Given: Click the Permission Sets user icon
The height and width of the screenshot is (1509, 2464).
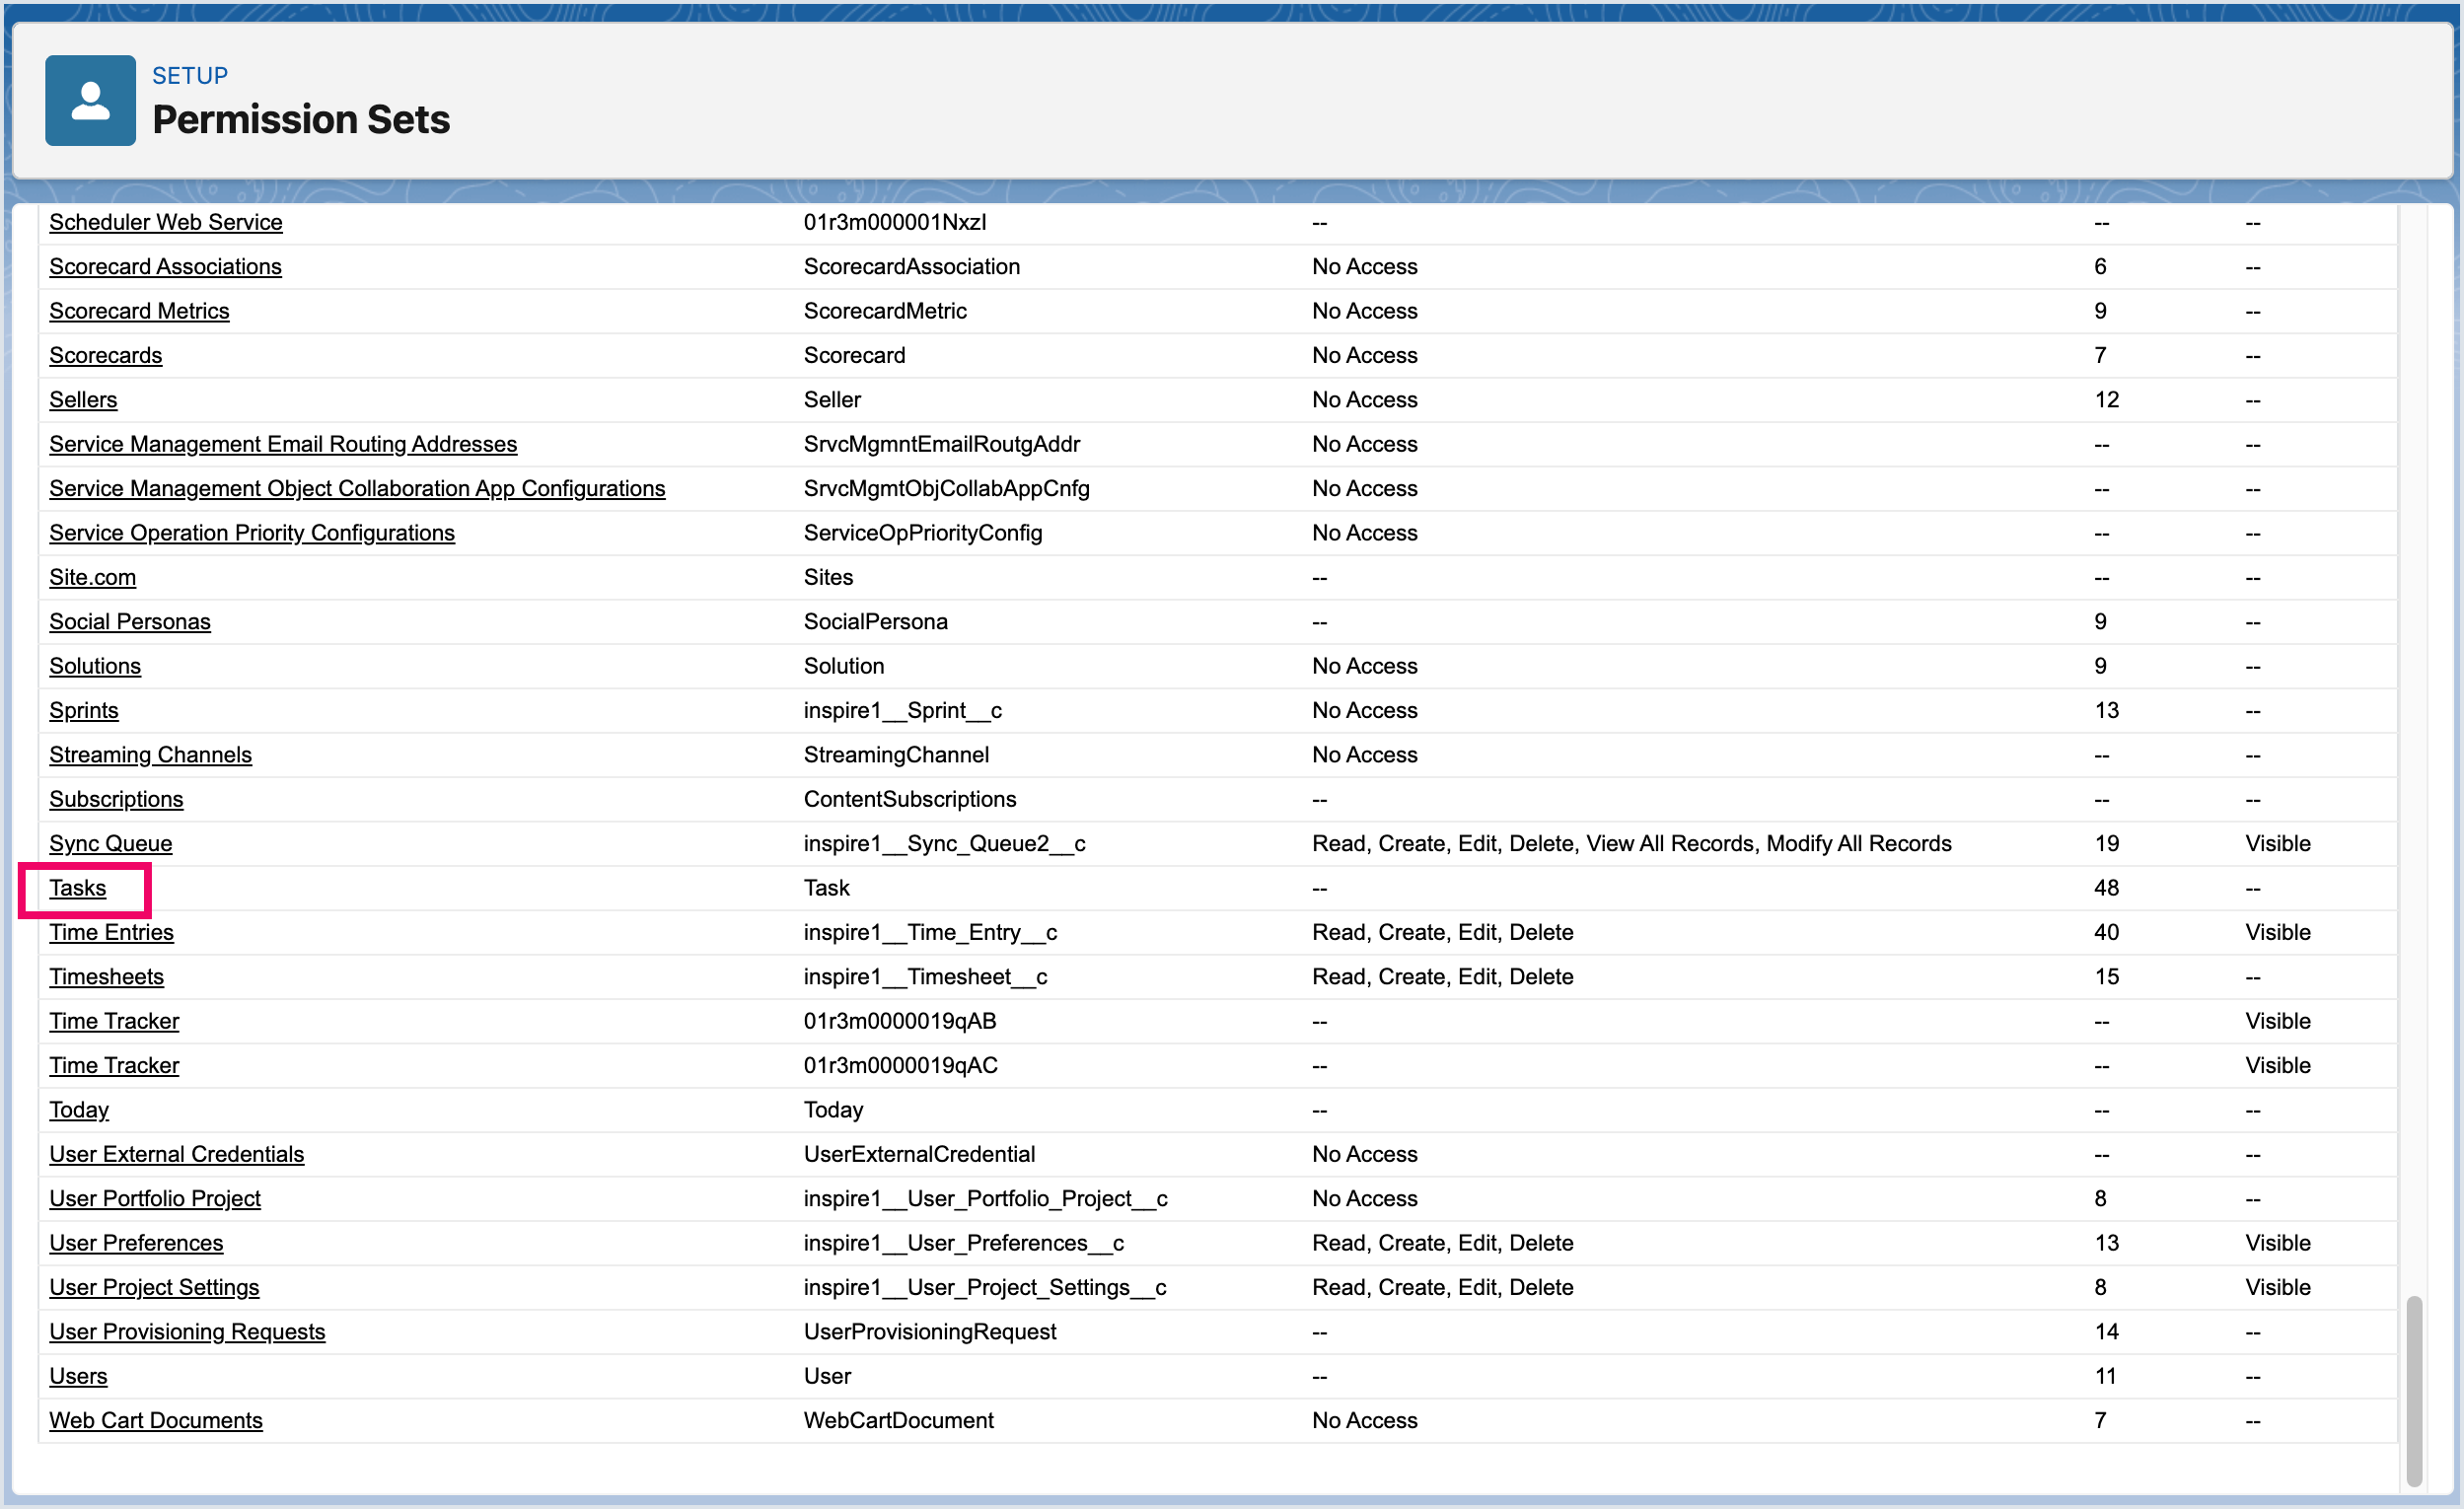Looking at the screenshot, I should coord(90,100).
